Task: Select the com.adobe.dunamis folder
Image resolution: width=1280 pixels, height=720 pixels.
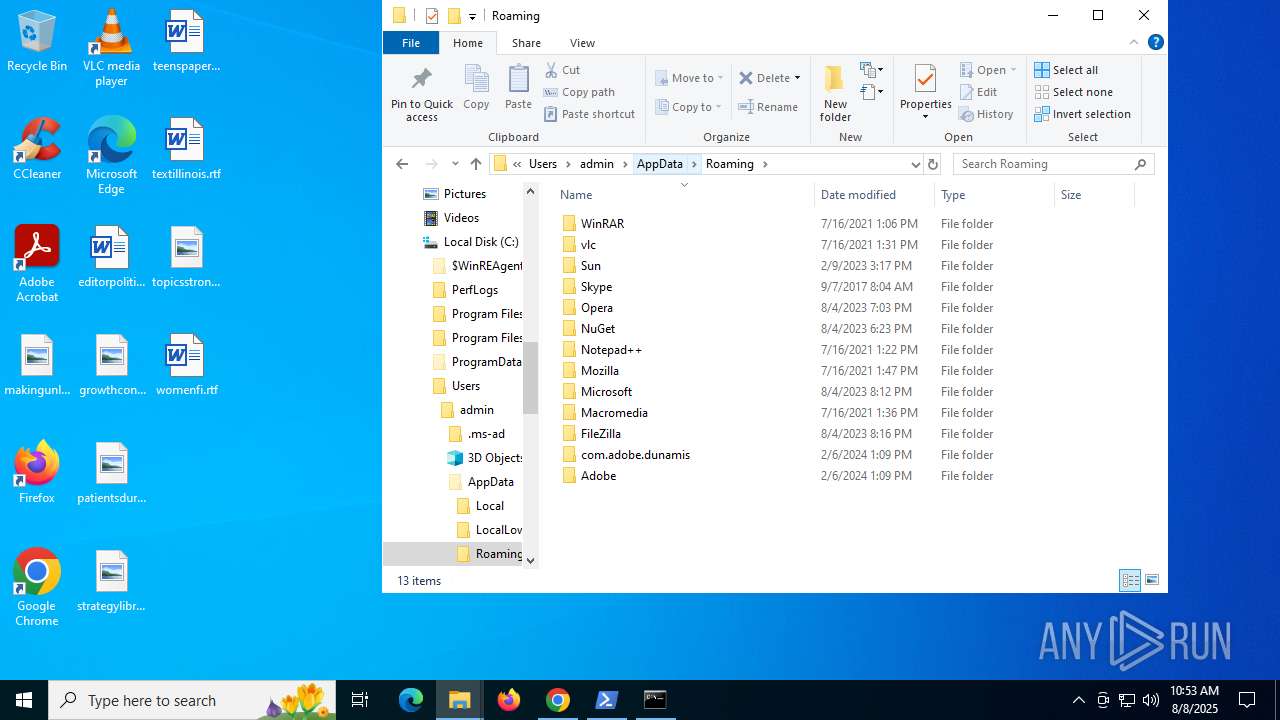Action: [x=635, y=455]
